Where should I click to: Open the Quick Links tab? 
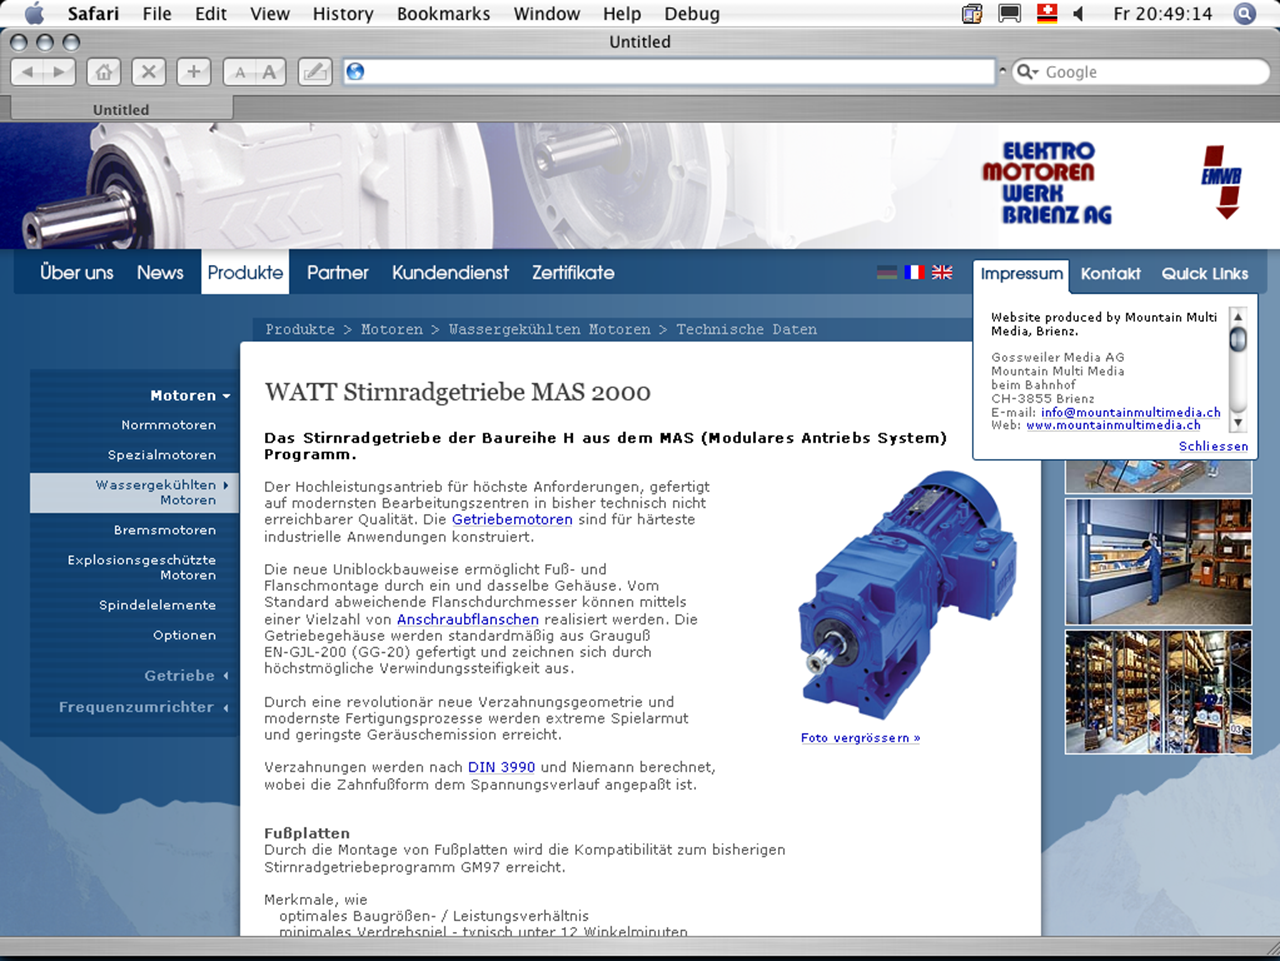[1204, 274]
